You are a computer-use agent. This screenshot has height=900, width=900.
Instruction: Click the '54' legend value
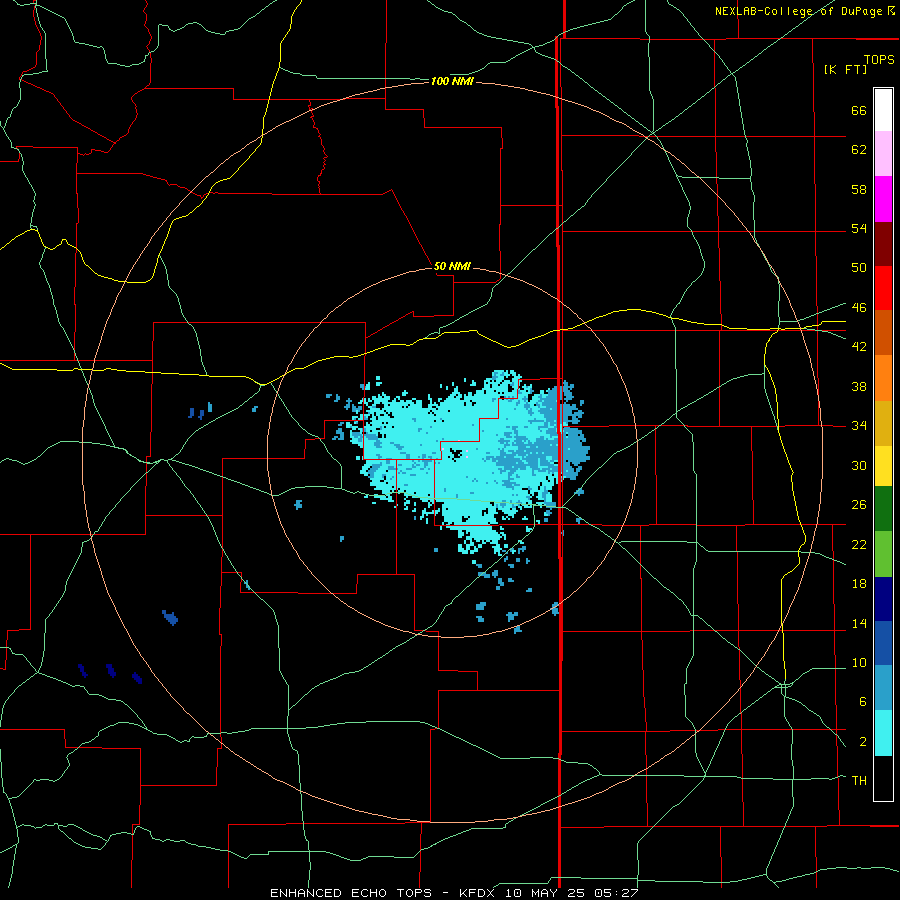(x=859, y=228)
